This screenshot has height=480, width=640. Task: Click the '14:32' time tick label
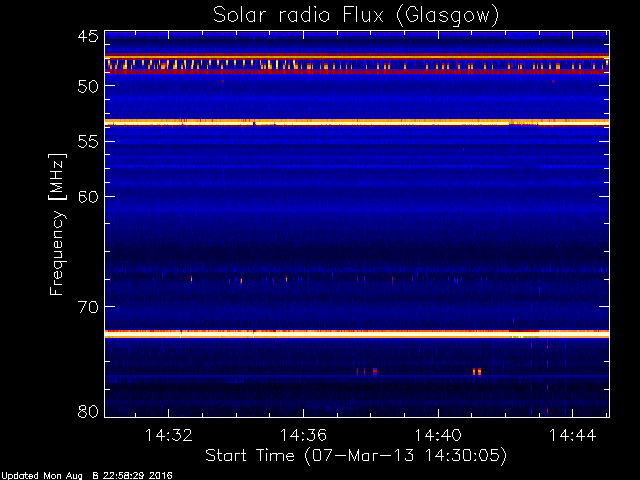tap(169, 435)
